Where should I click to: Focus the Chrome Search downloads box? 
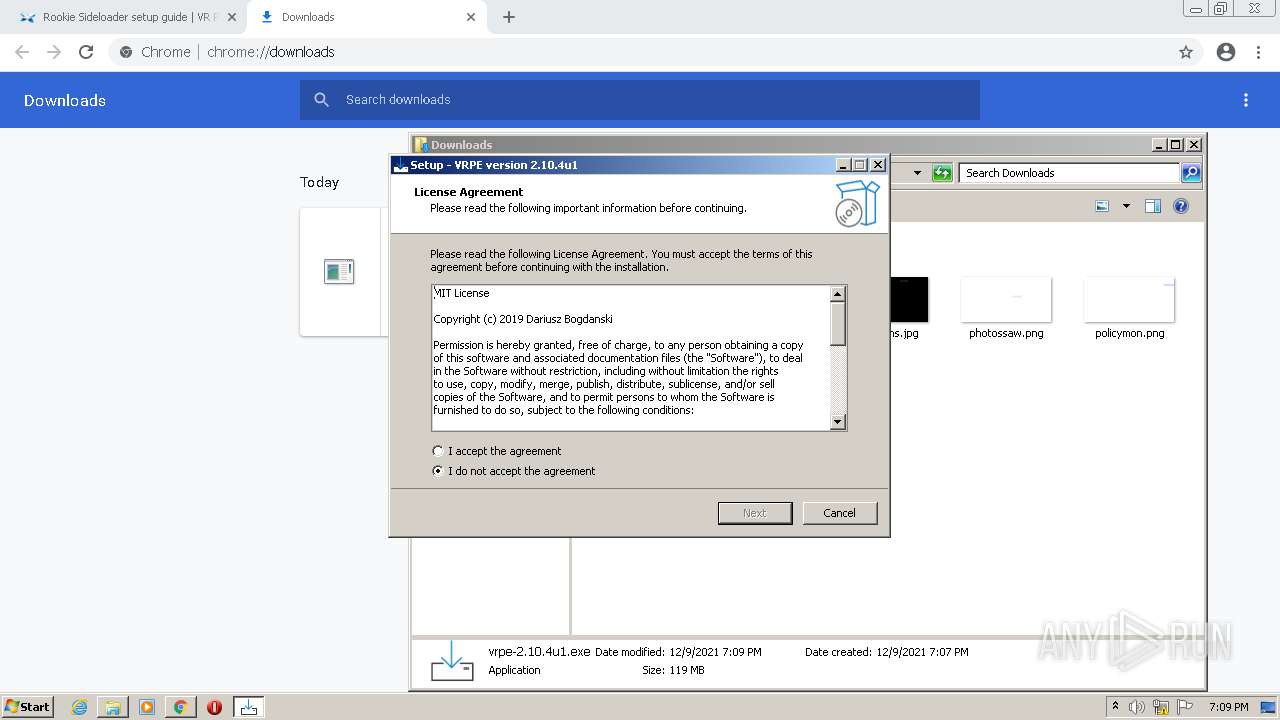[x=640, y=100]
